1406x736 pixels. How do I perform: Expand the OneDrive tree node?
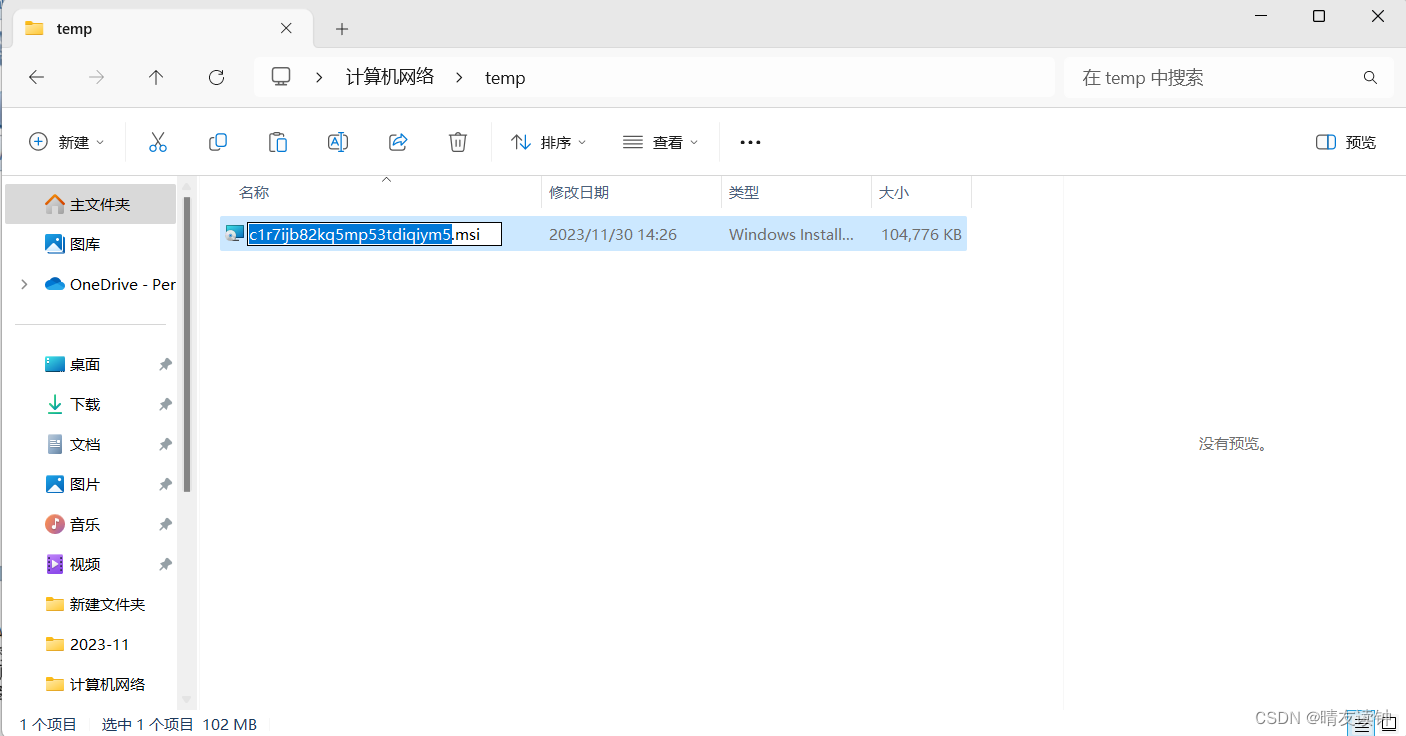click(x=24, y=284)
